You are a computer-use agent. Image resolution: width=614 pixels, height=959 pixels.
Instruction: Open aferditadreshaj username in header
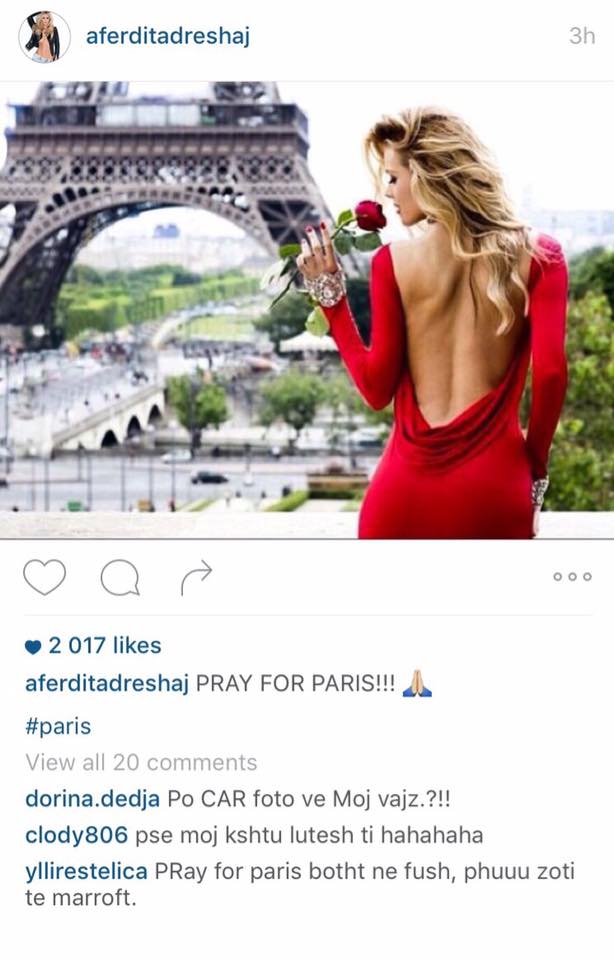pos(168,36)
